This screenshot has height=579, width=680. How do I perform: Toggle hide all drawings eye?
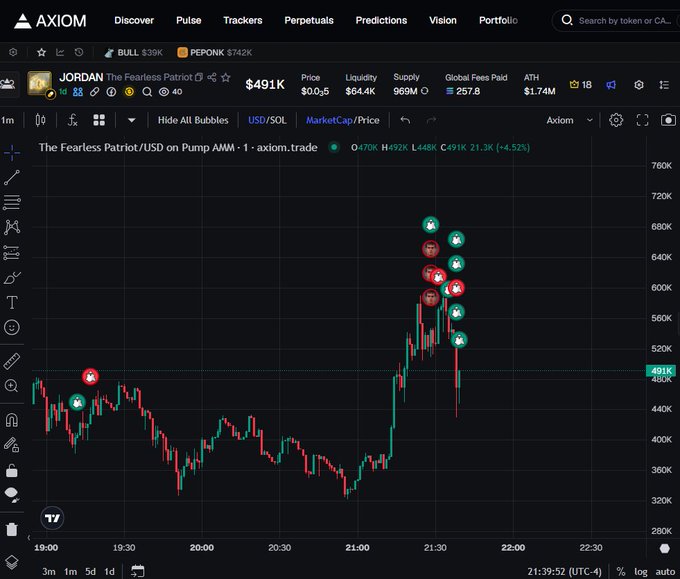12,495
